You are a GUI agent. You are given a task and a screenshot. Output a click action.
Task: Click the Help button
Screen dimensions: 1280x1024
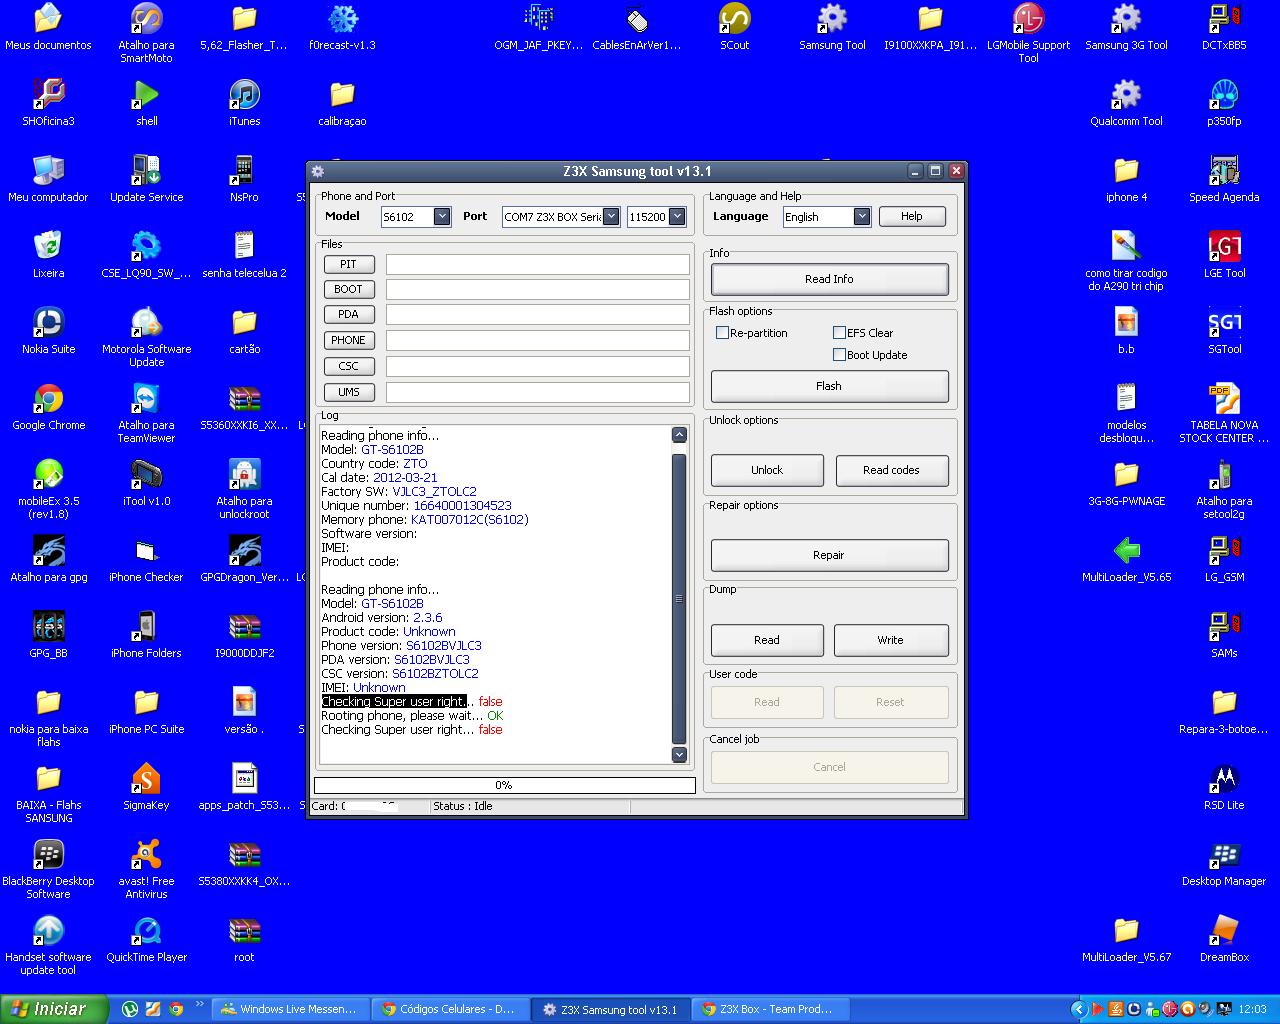[x=912, y=216]
